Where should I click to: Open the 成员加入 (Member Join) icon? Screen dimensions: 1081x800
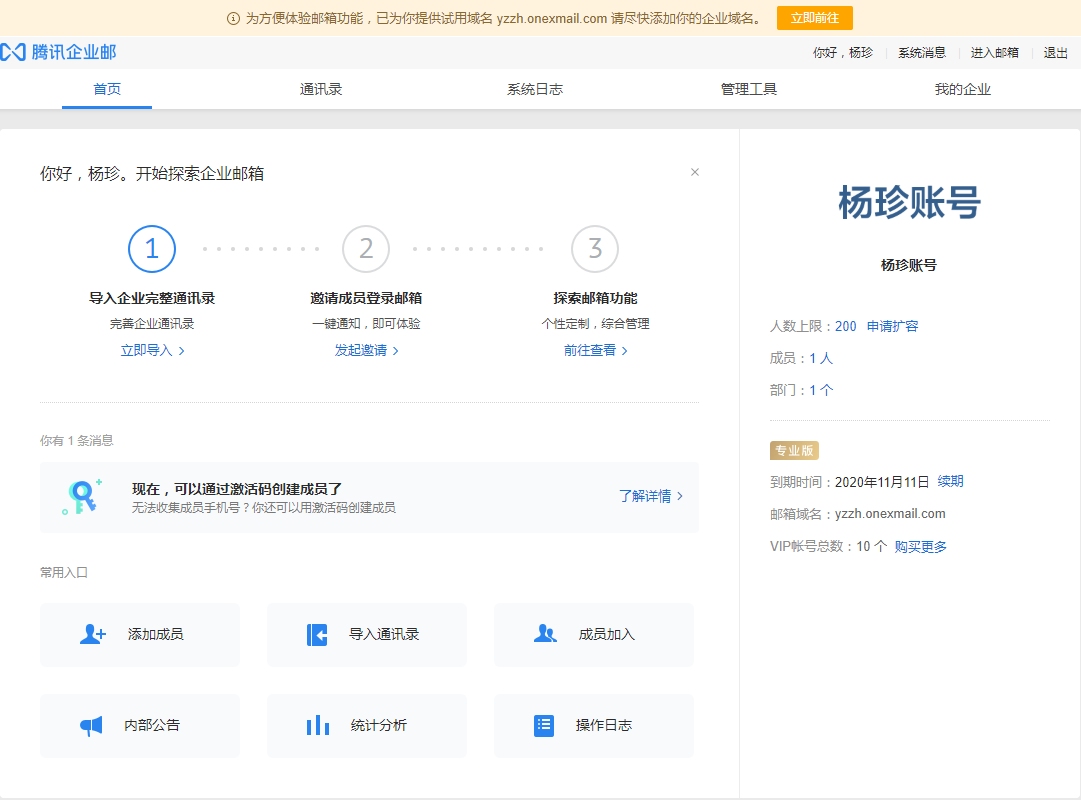pyautogui.click(x=544, y=632)
